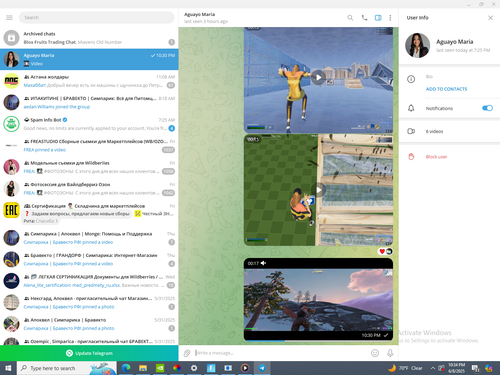Open the Модельные съемки для Wildberries chat
The height and width of the screenshot is (375, 500).
pyautogui.click(x=89, y=167)
